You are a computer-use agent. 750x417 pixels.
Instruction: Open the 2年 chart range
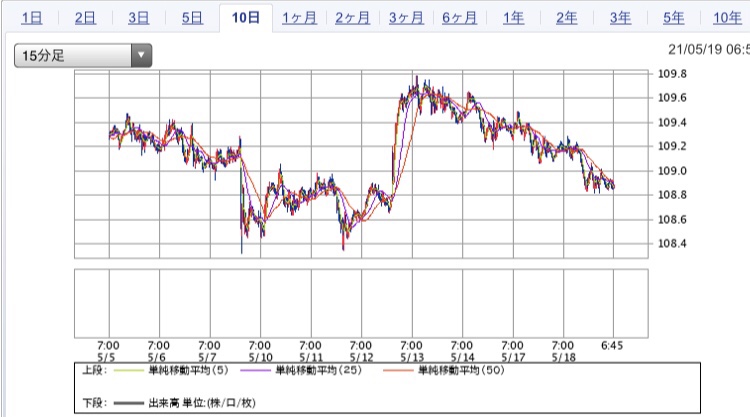pos(566,18)
